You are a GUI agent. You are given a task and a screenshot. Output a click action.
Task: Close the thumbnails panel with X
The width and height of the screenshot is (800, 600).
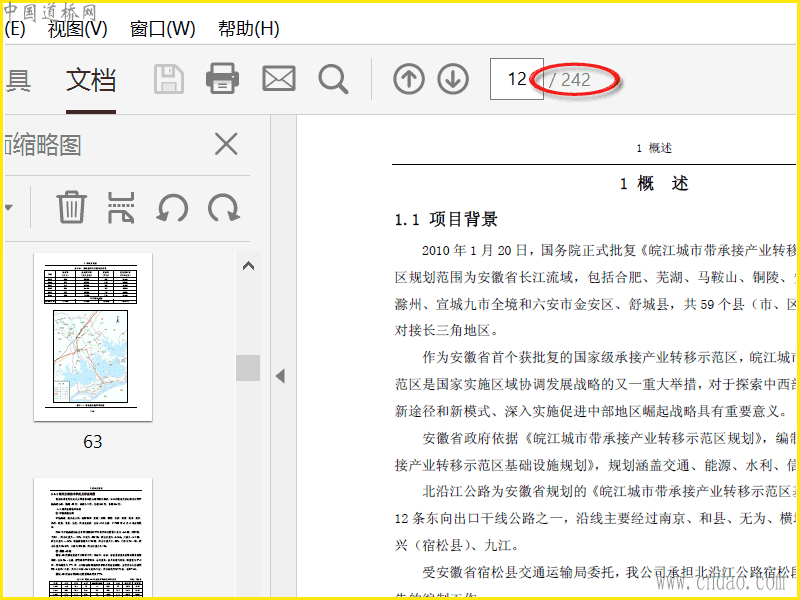click(226, 144)
